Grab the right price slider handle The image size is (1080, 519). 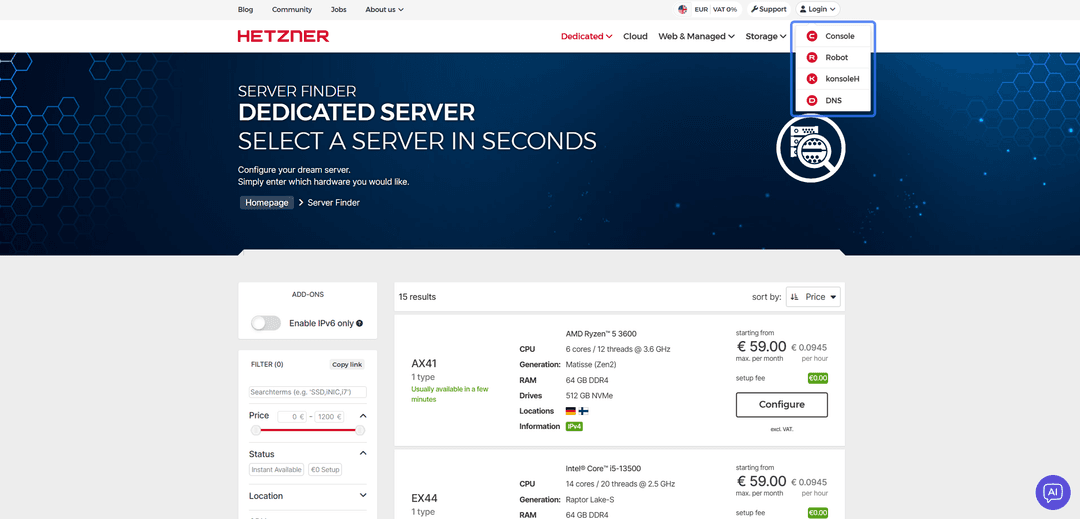click(x=360, y=430)
